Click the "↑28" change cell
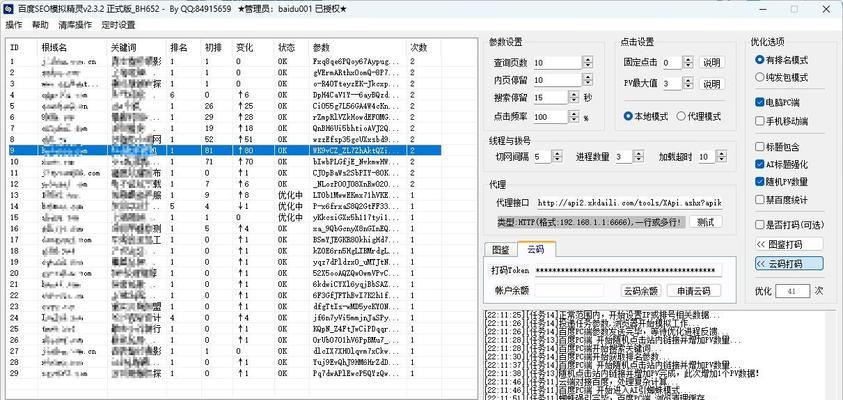843x400 pixels. pos(245,117)
